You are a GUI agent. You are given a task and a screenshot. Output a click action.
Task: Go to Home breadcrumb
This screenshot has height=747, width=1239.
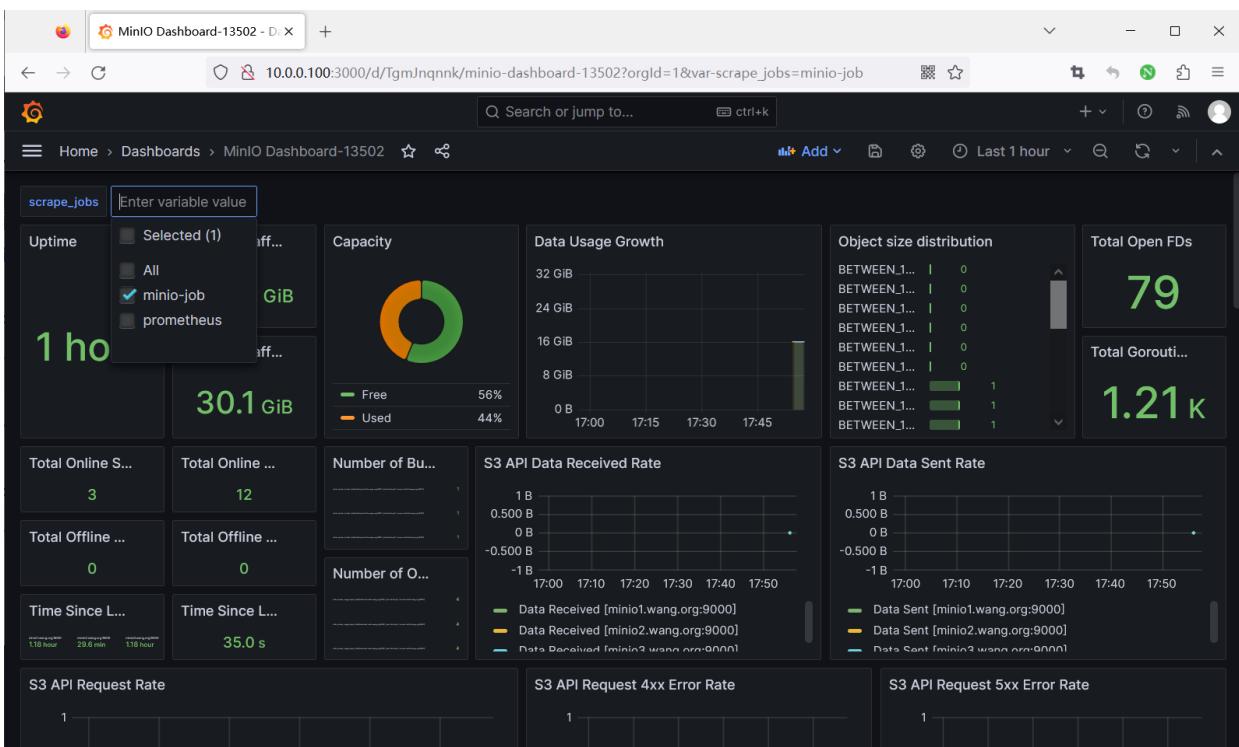click(x=79, y=151)
